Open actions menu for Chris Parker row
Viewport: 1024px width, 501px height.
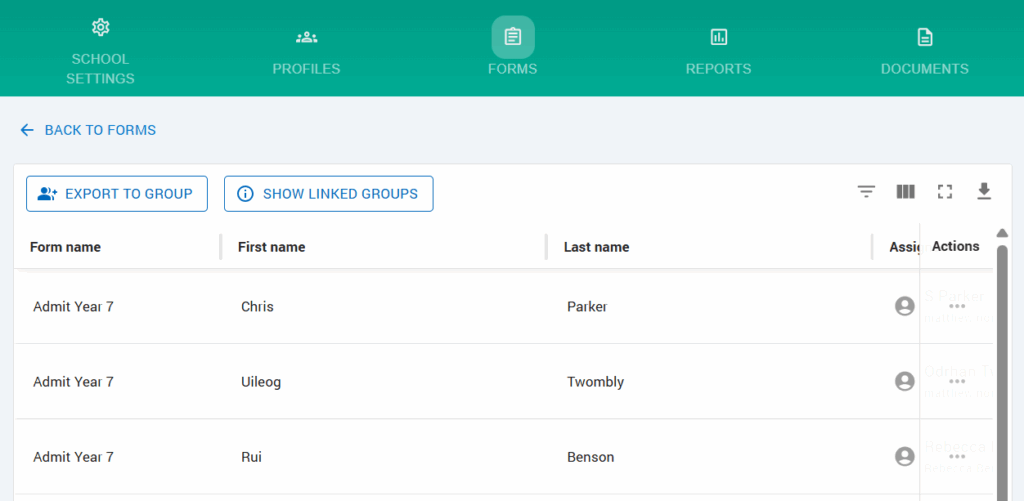tap(957, 306)
